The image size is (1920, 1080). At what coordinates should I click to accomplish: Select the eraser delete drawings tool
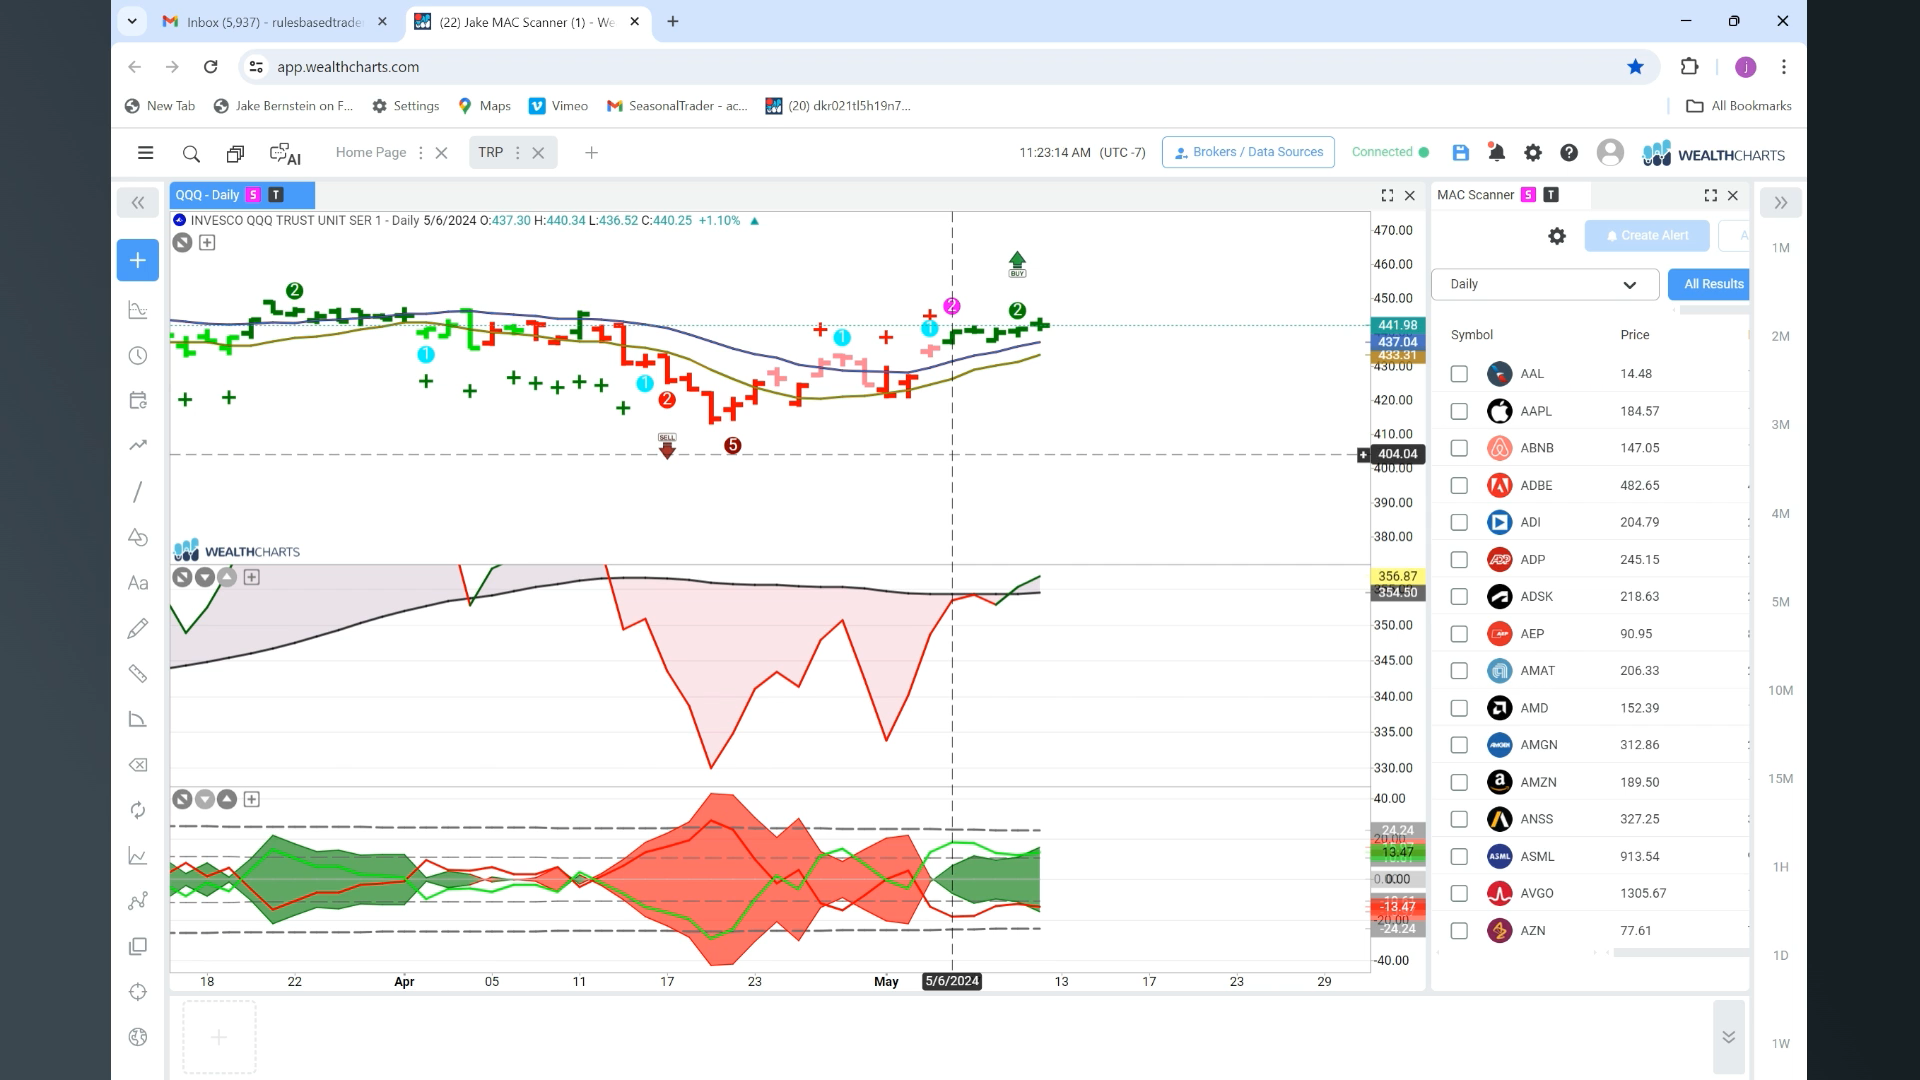pyautogui.click(x=138, y=765)
